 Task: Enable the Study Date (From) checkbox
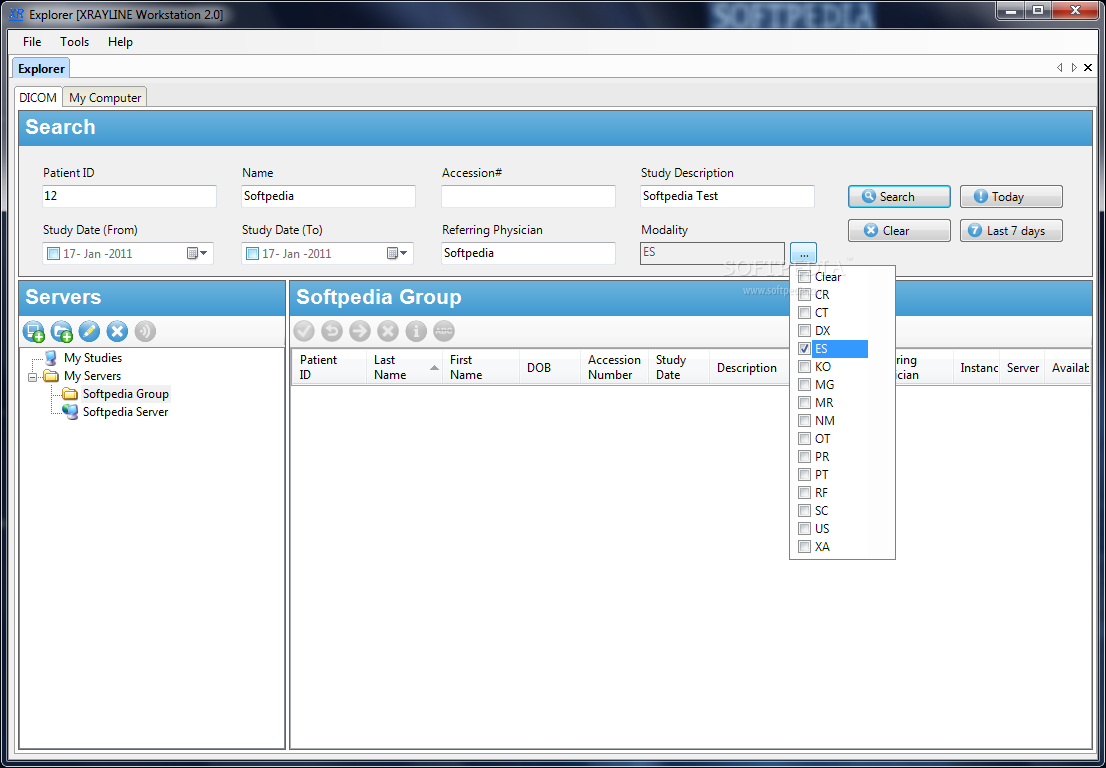tap(54, 253)
